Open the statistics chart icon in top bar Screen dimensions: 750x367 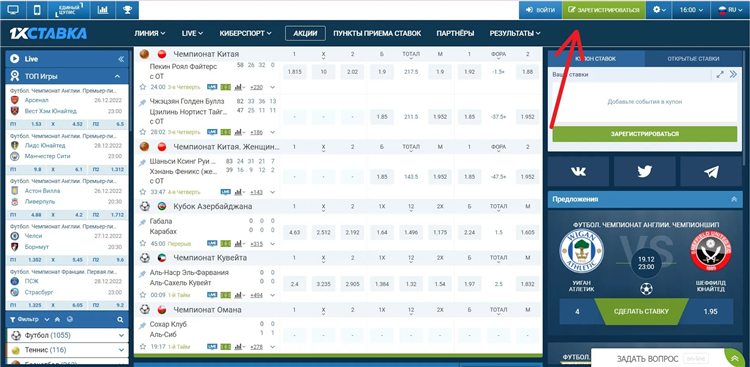[102, 10]
